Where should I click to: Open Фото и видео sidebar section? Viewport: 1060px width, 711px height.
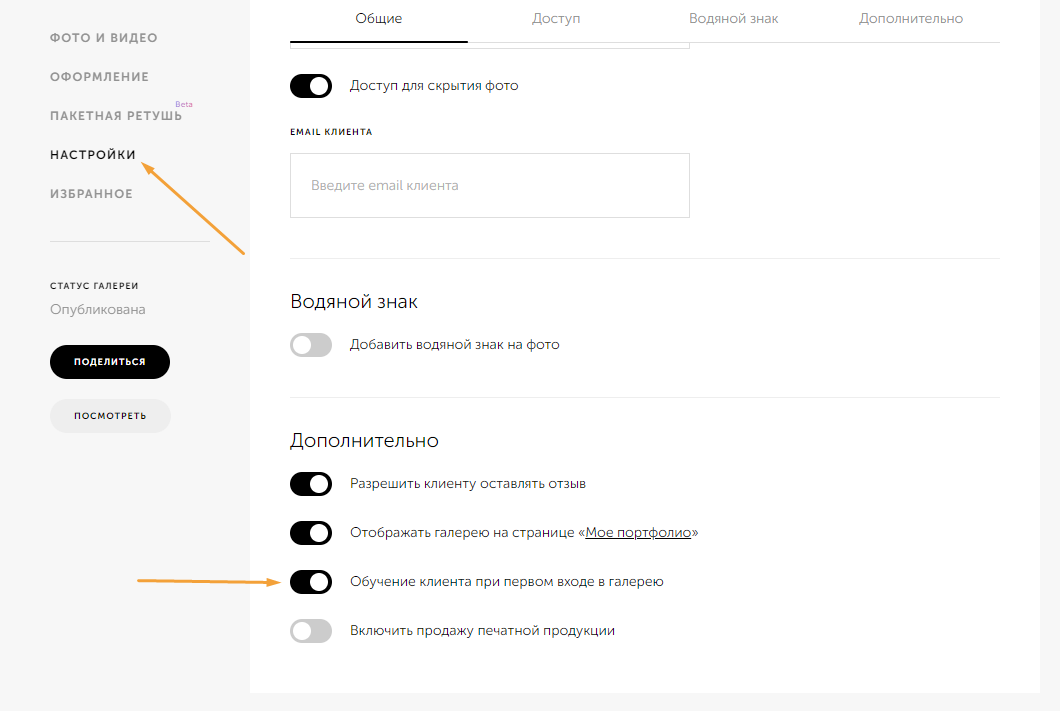click(x=104, y=38)
